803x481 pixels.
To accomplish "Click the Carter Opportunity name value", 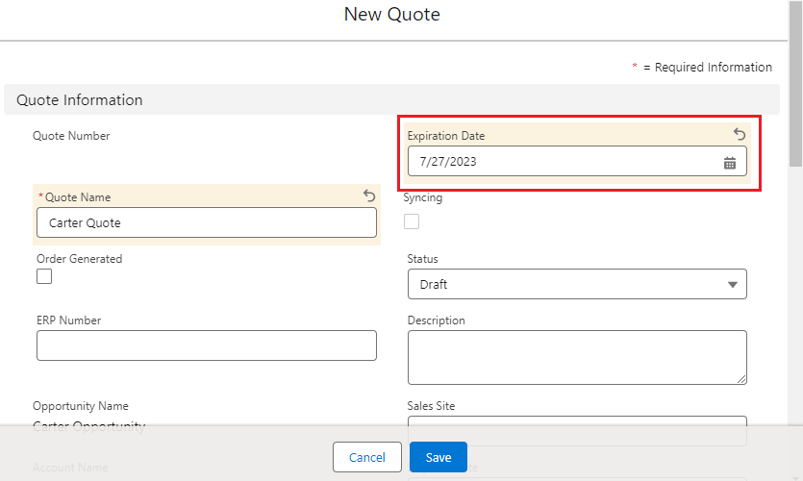I will pyautogui.click(x=88, y=426).
